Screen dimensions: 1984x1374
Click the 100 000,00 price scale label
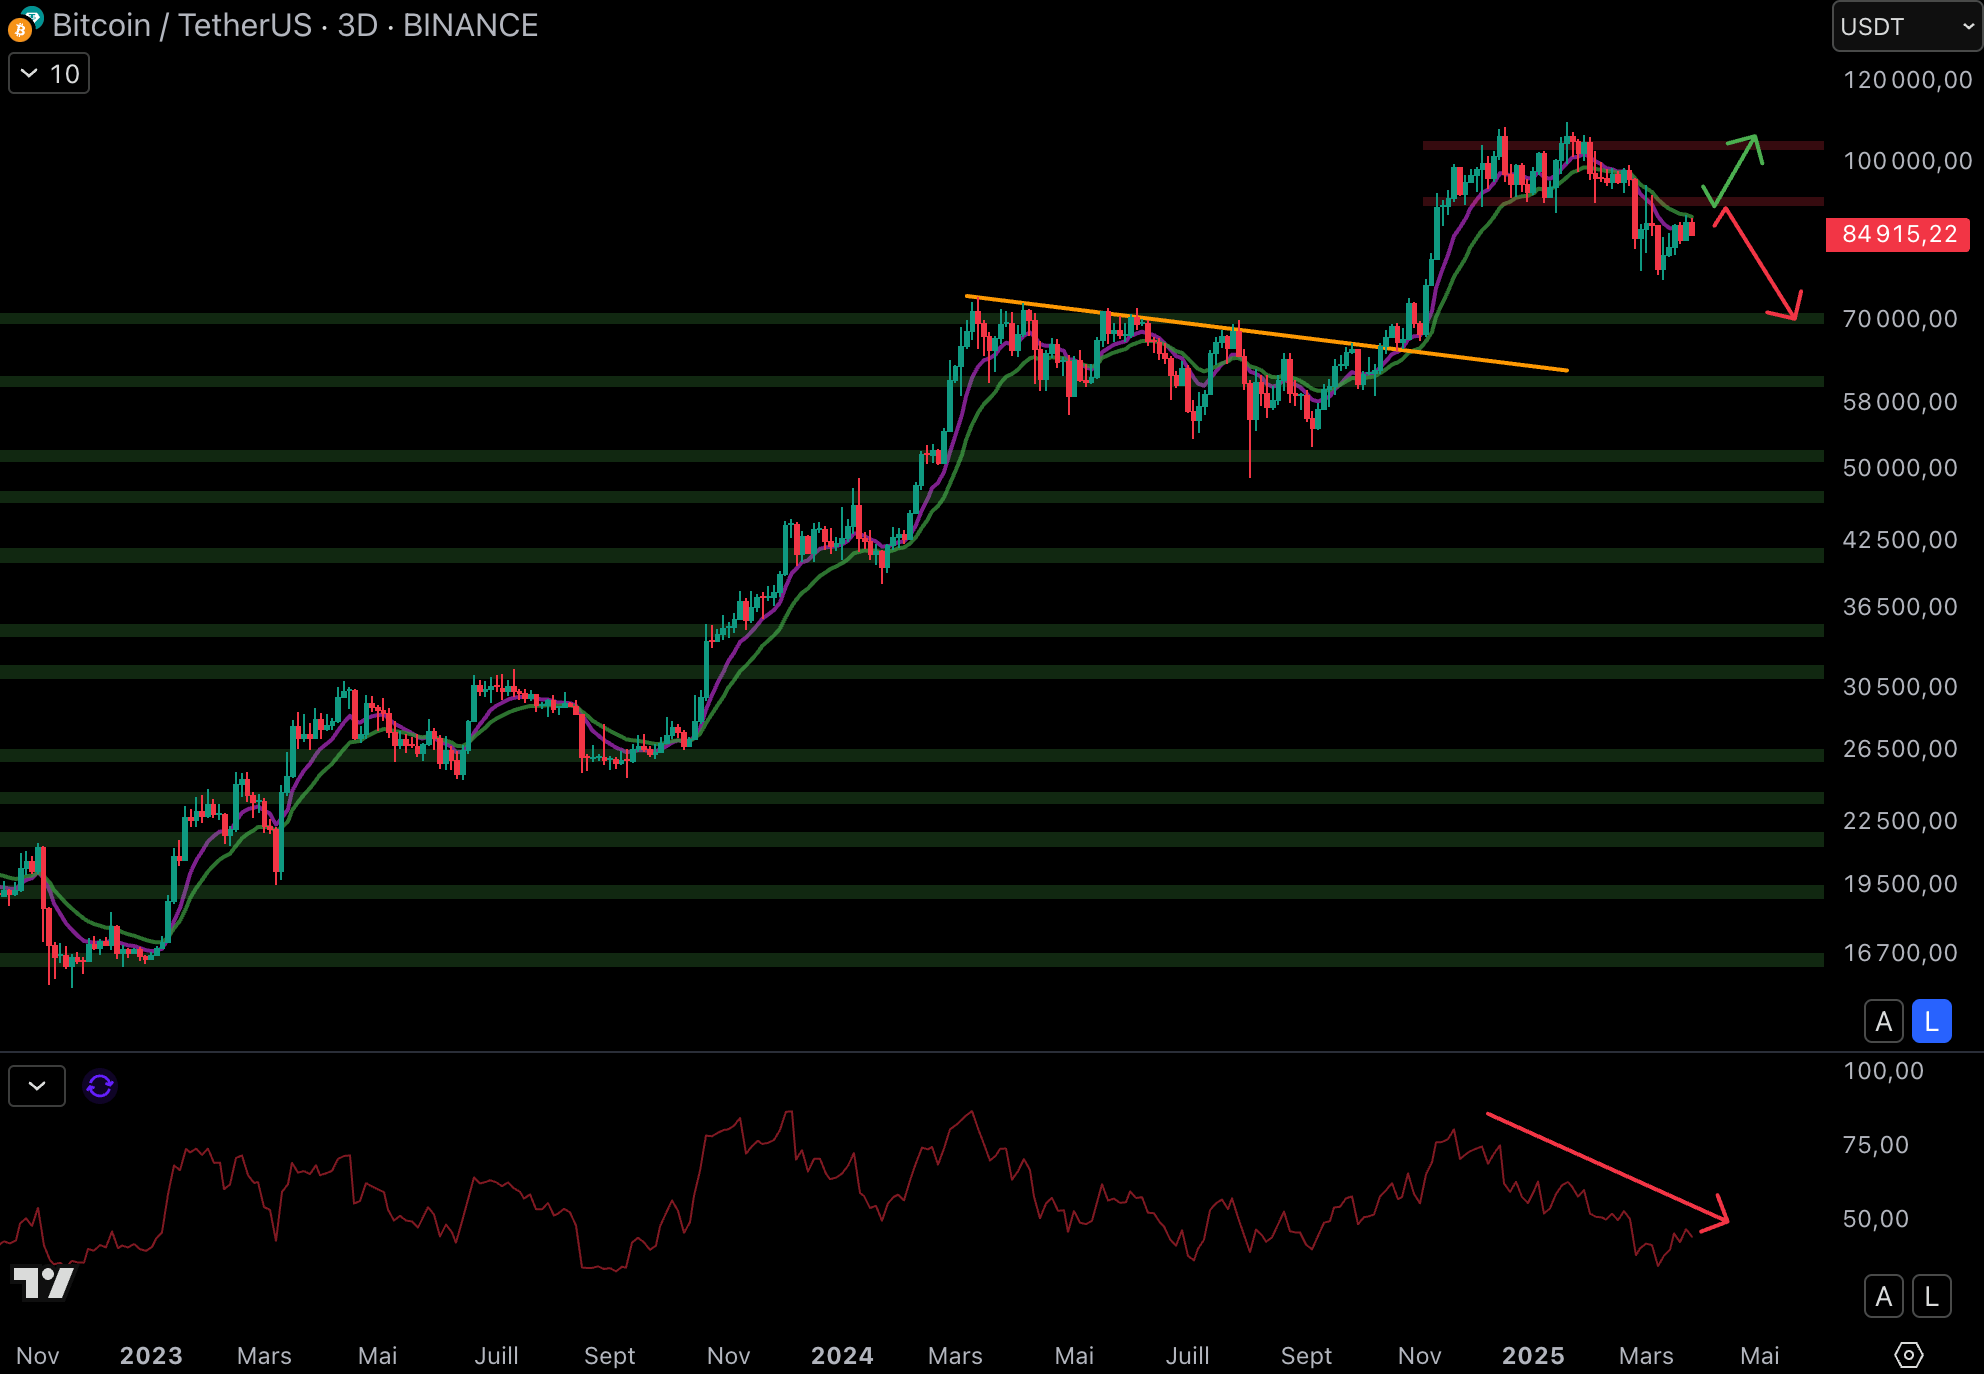click(x=1907, y=161)
